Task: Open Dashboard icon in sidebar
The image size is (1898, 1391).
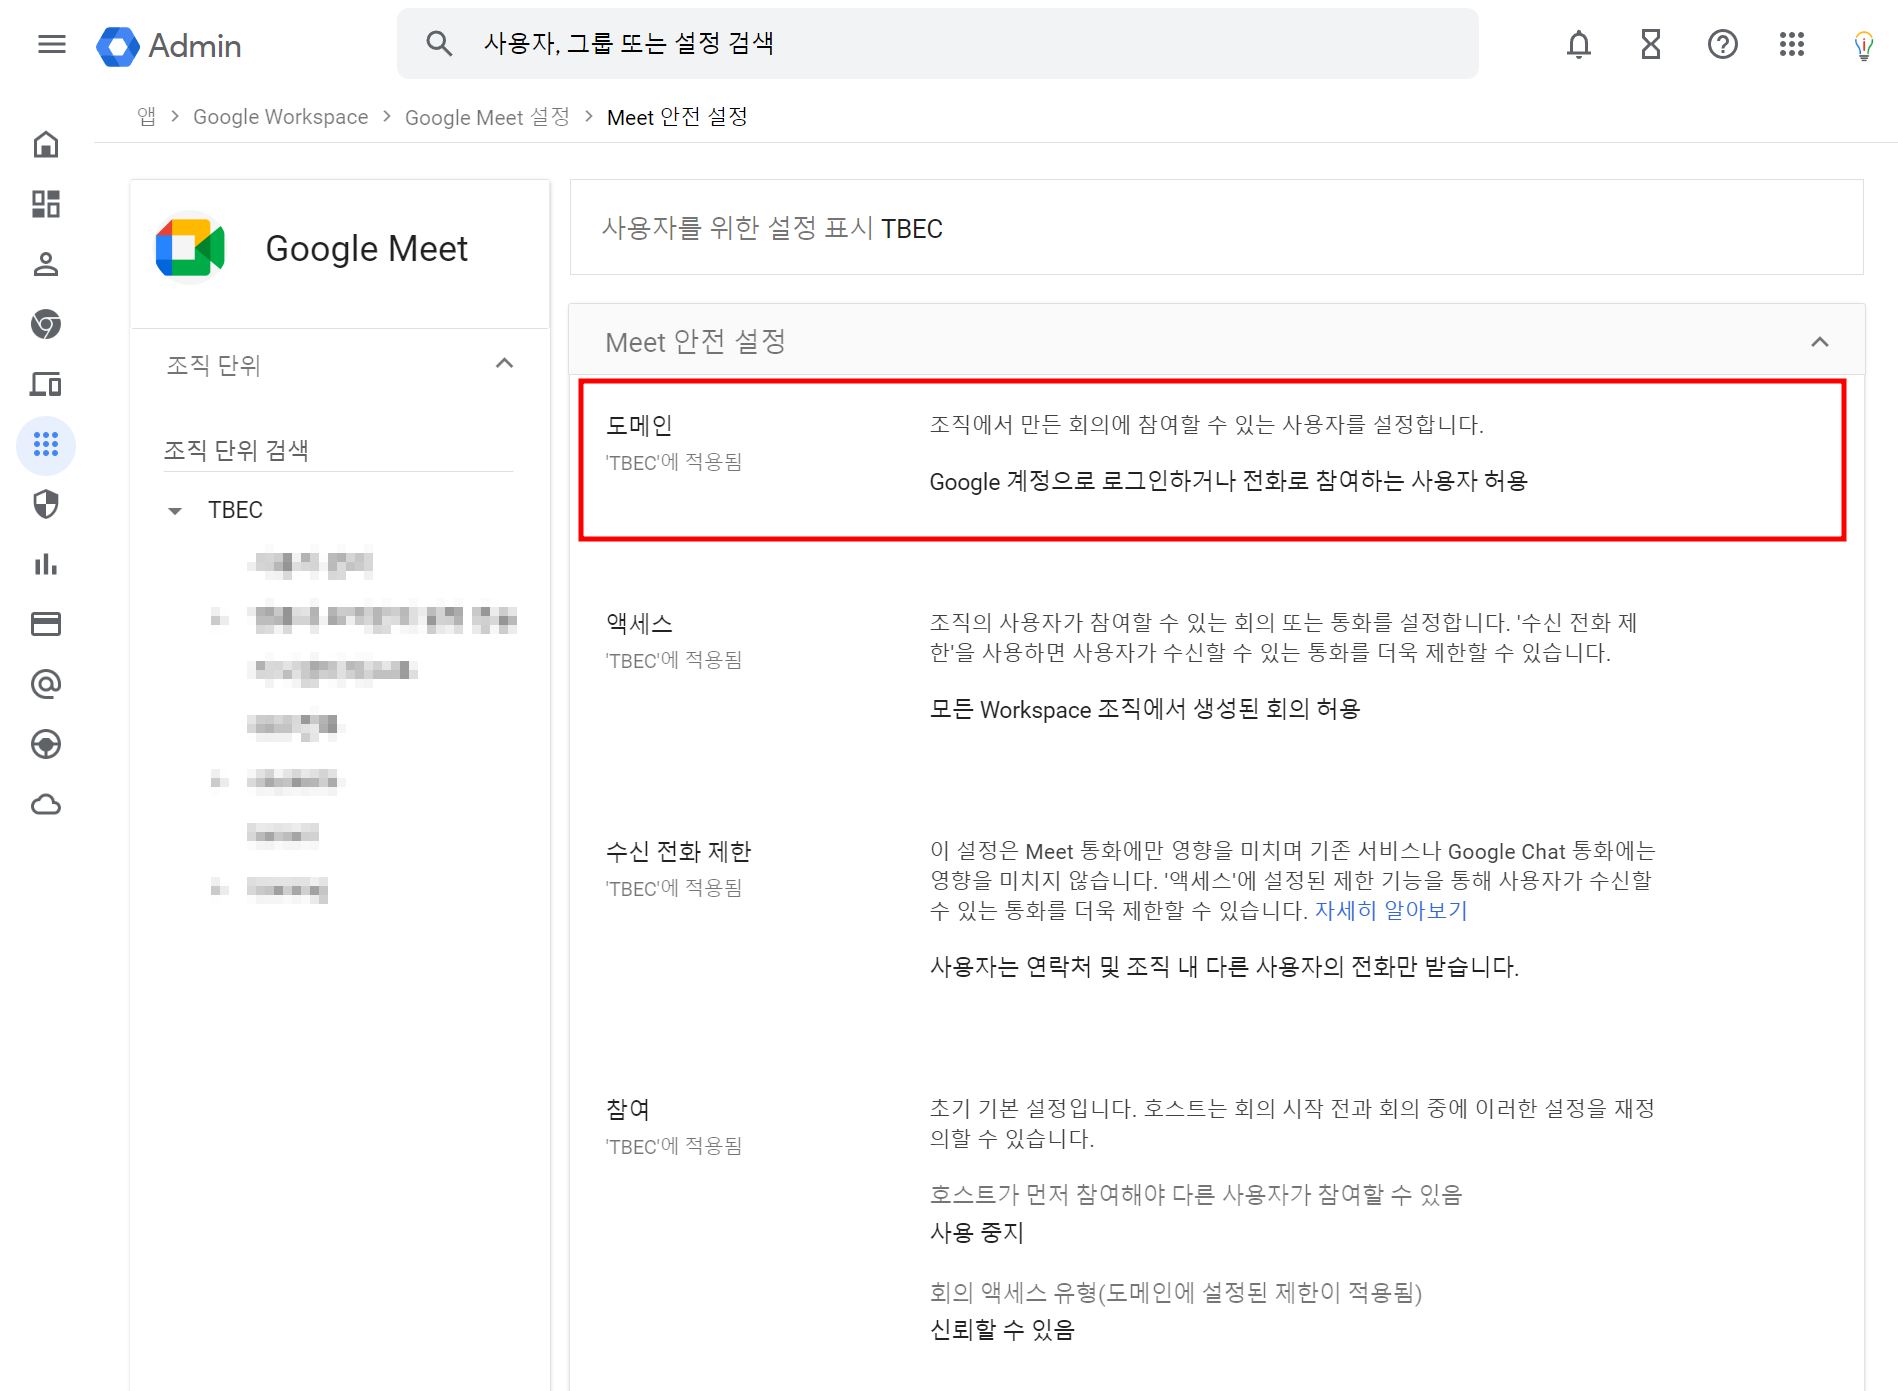Action: (x=46, y=204)
